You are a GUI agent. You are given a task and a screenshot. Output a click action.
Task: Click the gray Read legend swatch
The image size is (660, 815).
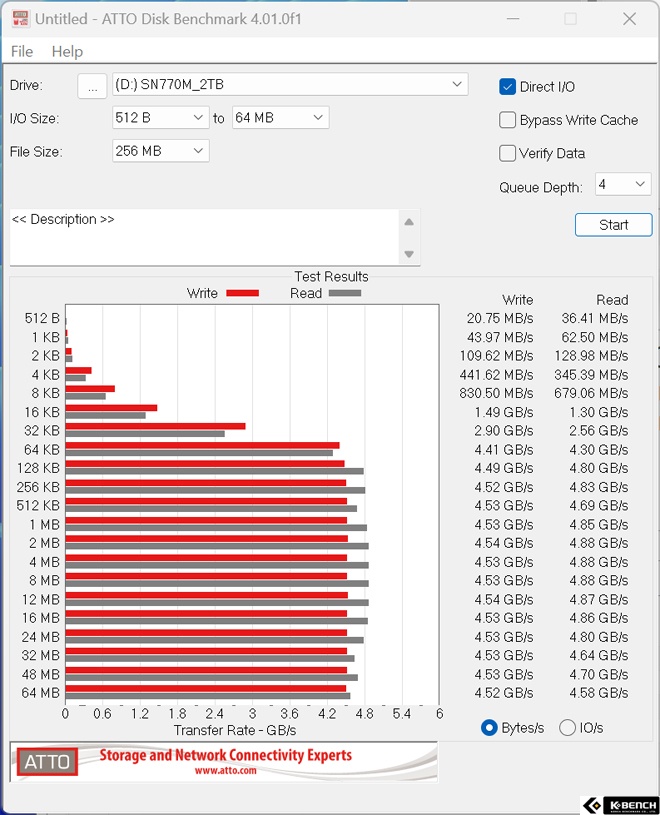(x=345, y=293)
